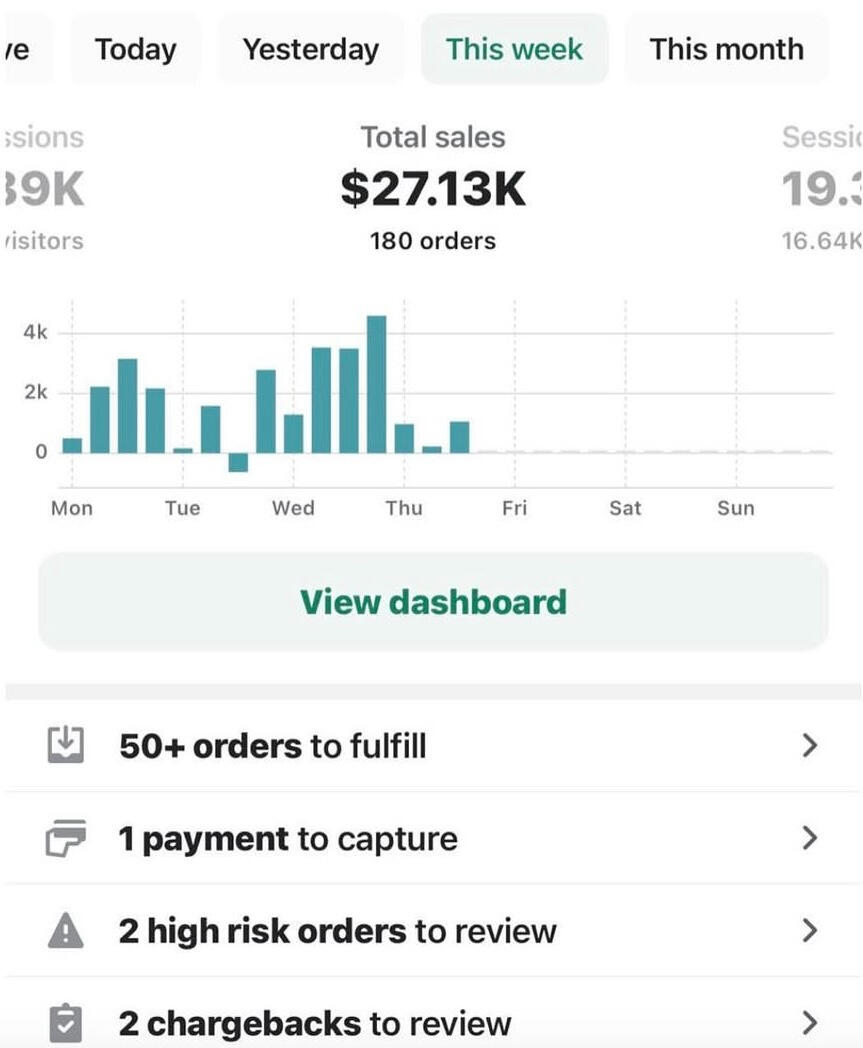Expand the 2 high risk orders chevron
Image resolution: width=863 pixels, height=1048 pixels.
[x=810, y=931]
